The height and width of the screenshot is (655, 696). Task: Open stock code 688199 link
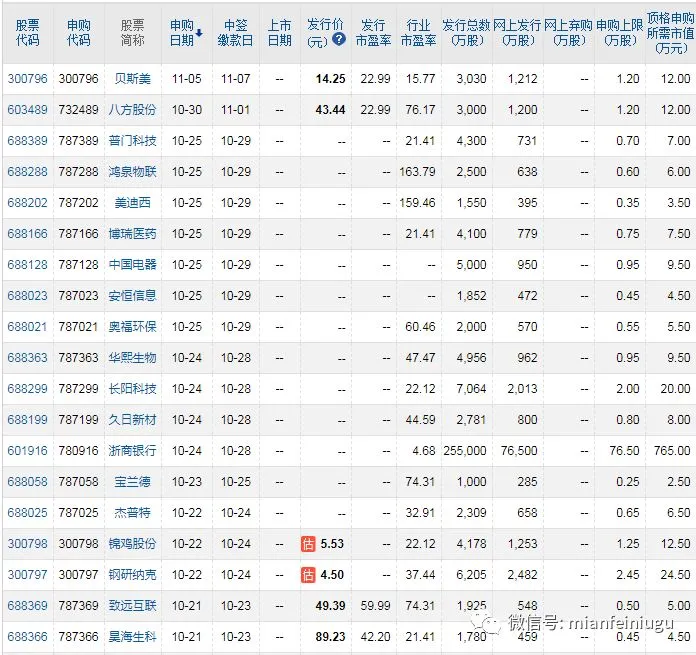[27, 420]
